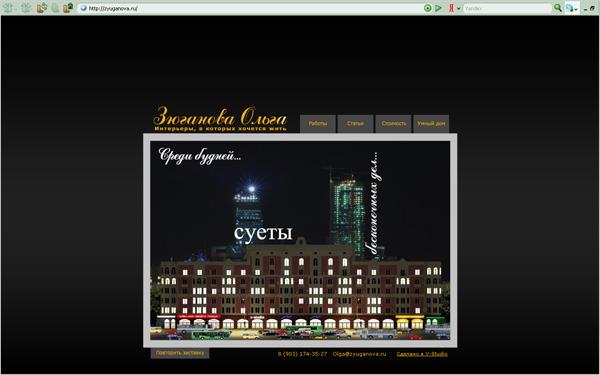Open the Работы tab
Screen dimensions: 600x375
[318, 124]
